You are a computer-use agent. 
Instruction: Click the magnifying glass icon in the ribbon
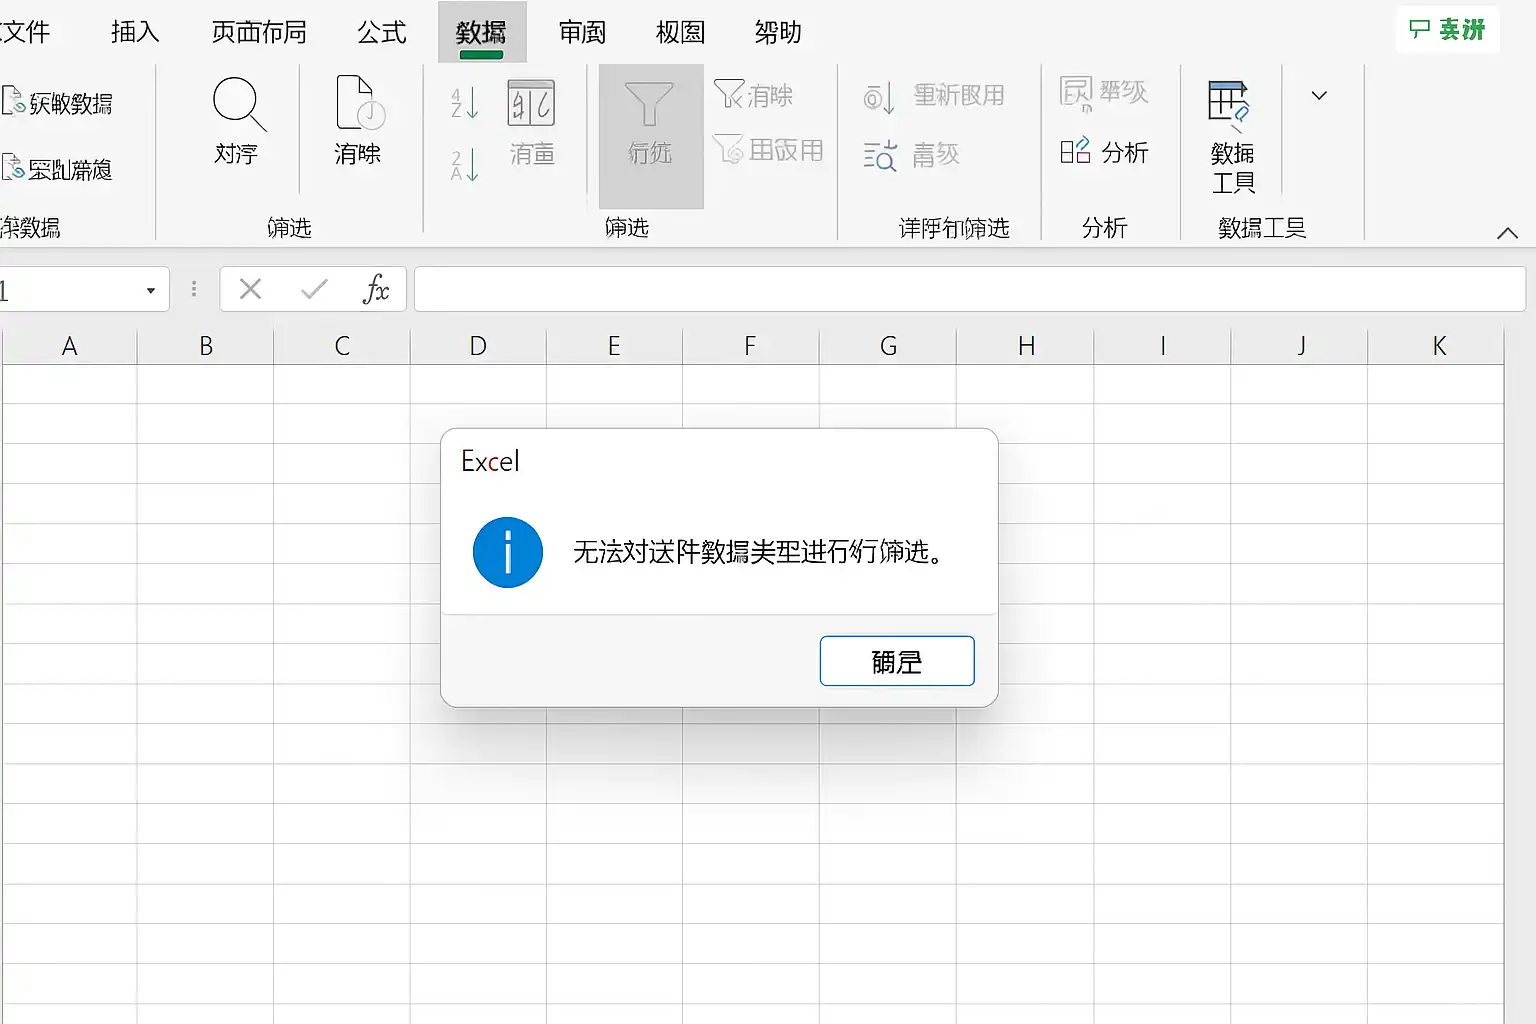tap(238, 104)
